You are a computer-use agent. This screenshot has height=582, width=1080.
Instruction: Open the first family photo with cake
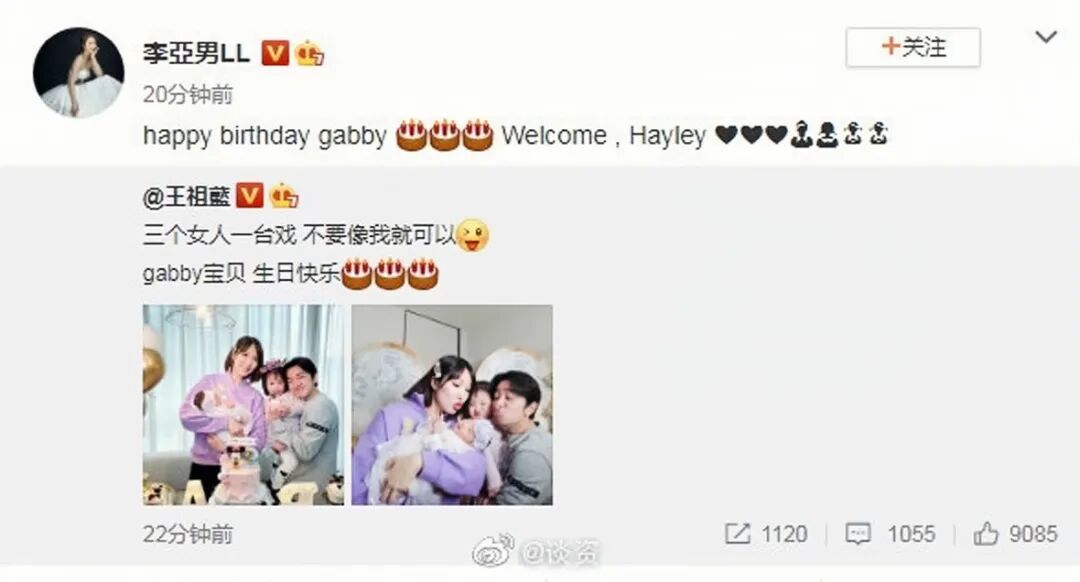[244, 405]
